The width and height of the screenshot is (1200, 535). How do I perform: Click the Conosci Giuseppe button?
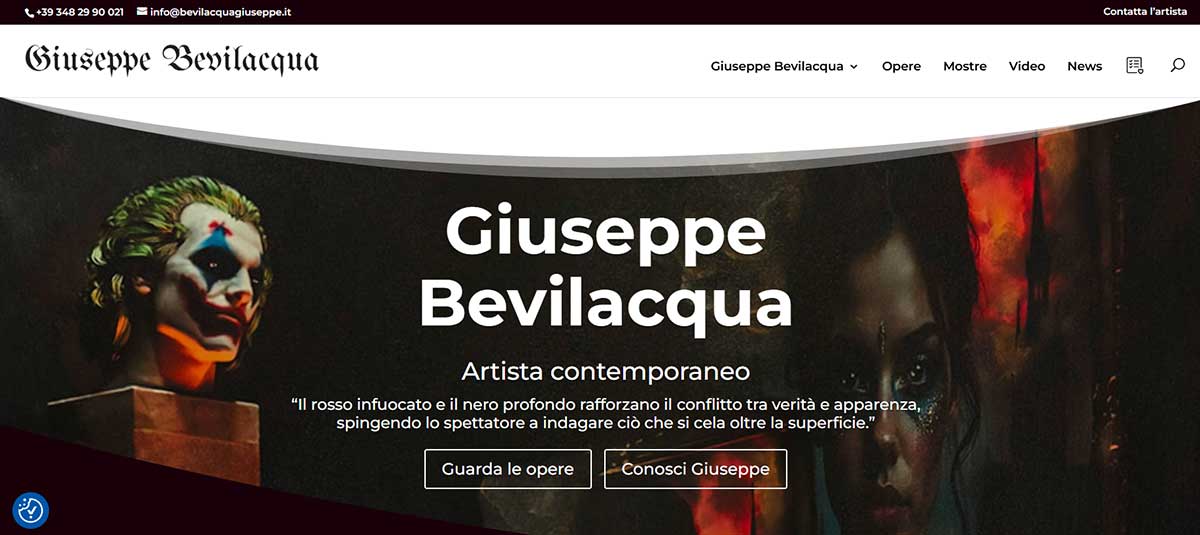pyautogui.click(x=696, y=469)
